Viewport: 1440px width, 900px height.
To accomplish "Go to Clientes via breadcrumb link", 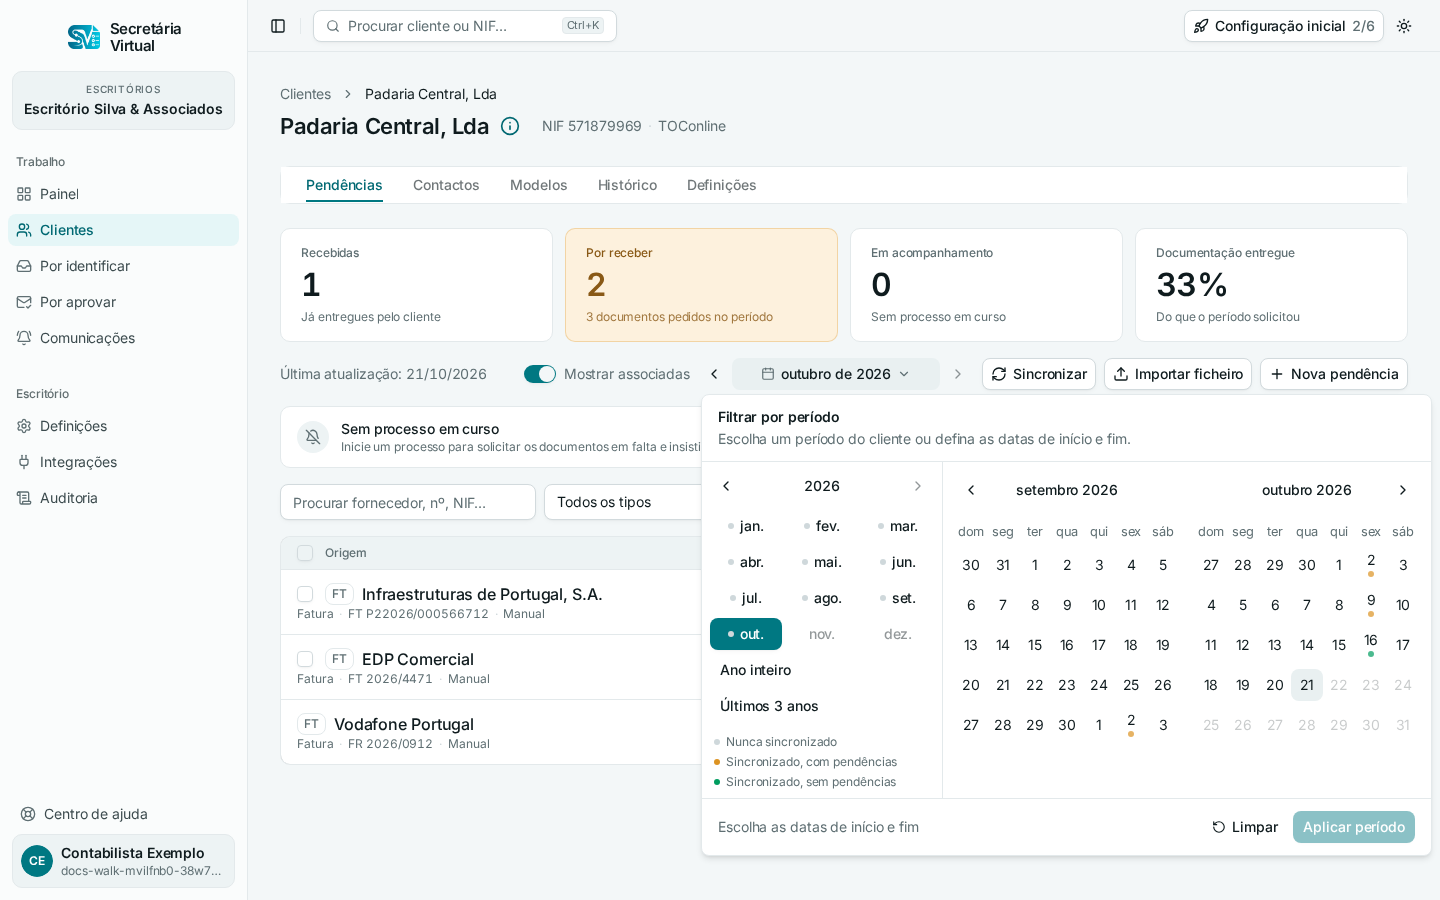I will (305, 94).
